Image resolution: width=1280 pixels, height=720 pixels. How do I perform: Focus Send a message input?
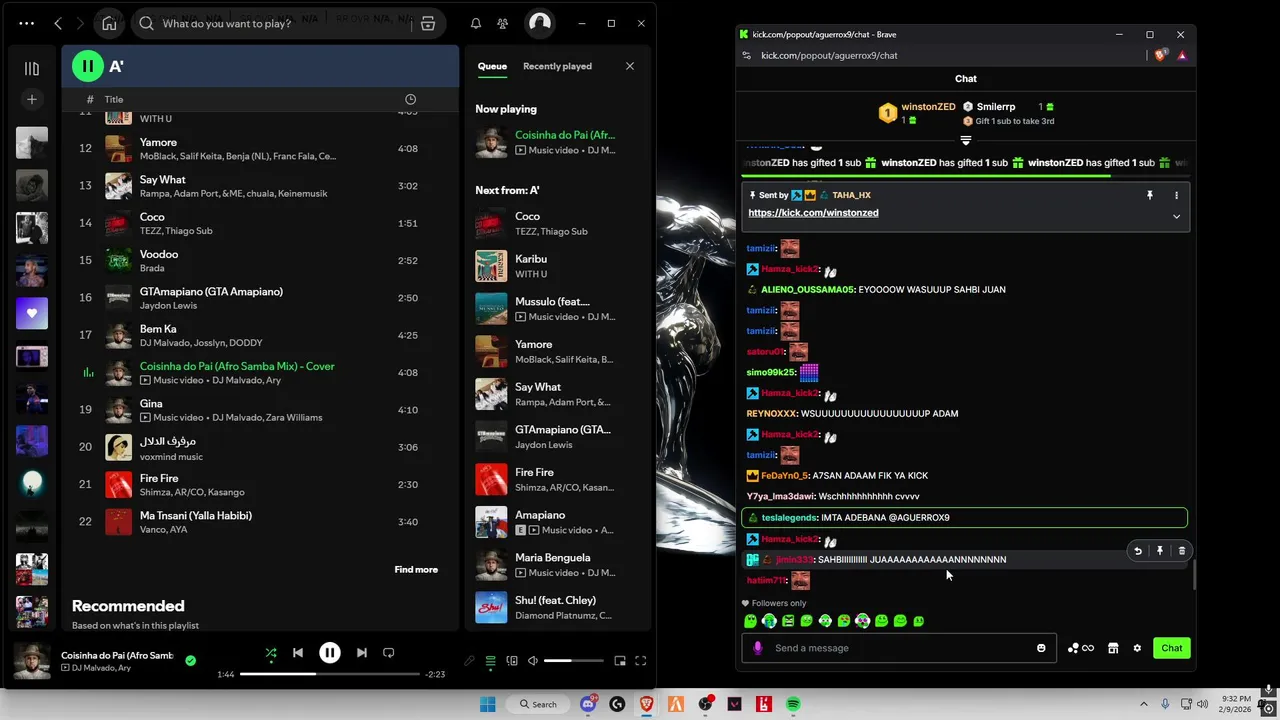click(898, 648)
